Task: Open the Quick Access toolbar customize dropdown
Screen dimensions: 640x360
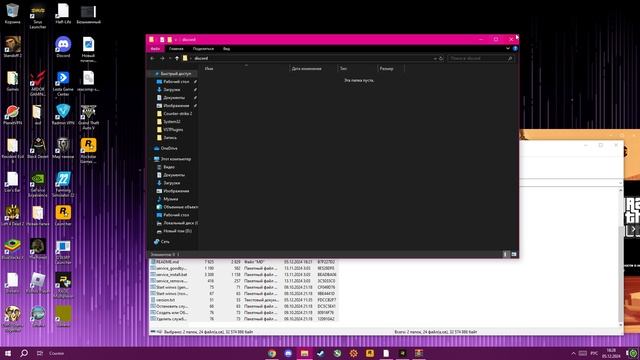Action: coord(176,40)
